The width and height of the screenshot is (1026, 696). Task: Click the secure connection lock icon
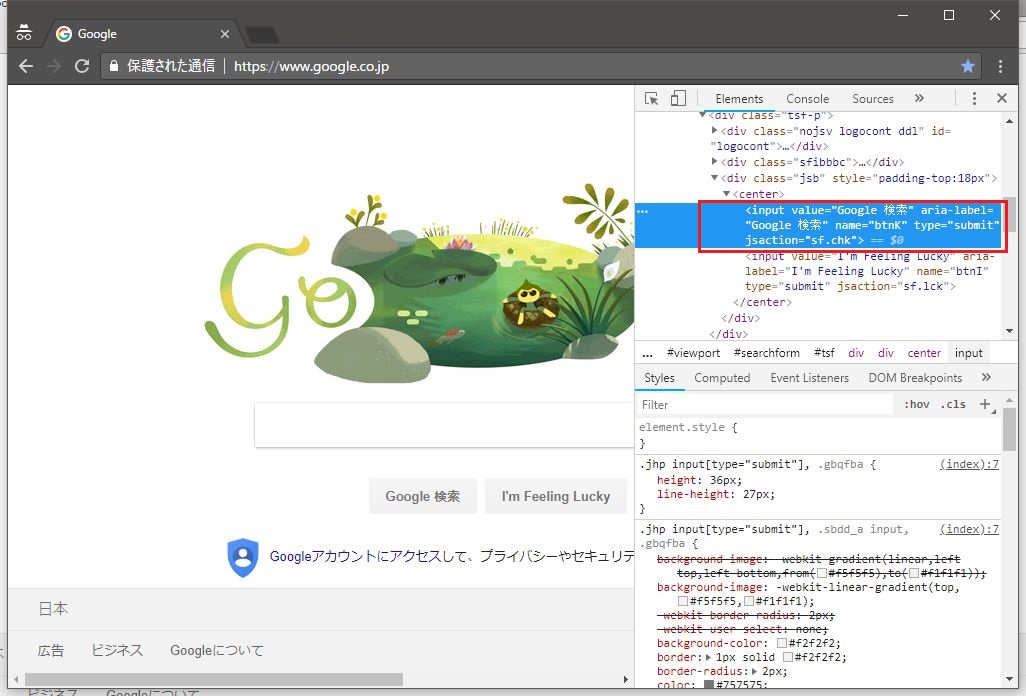coord(114,66)
